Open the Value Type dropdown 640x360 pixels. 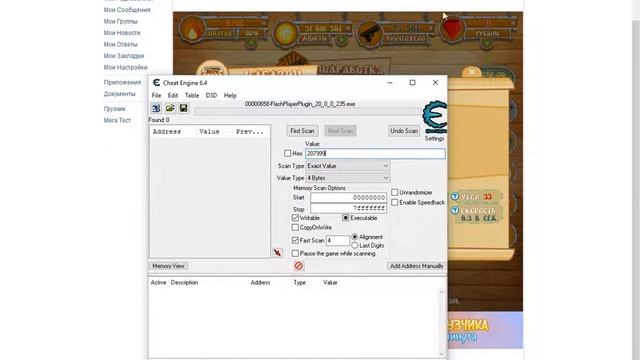[348, 178]
